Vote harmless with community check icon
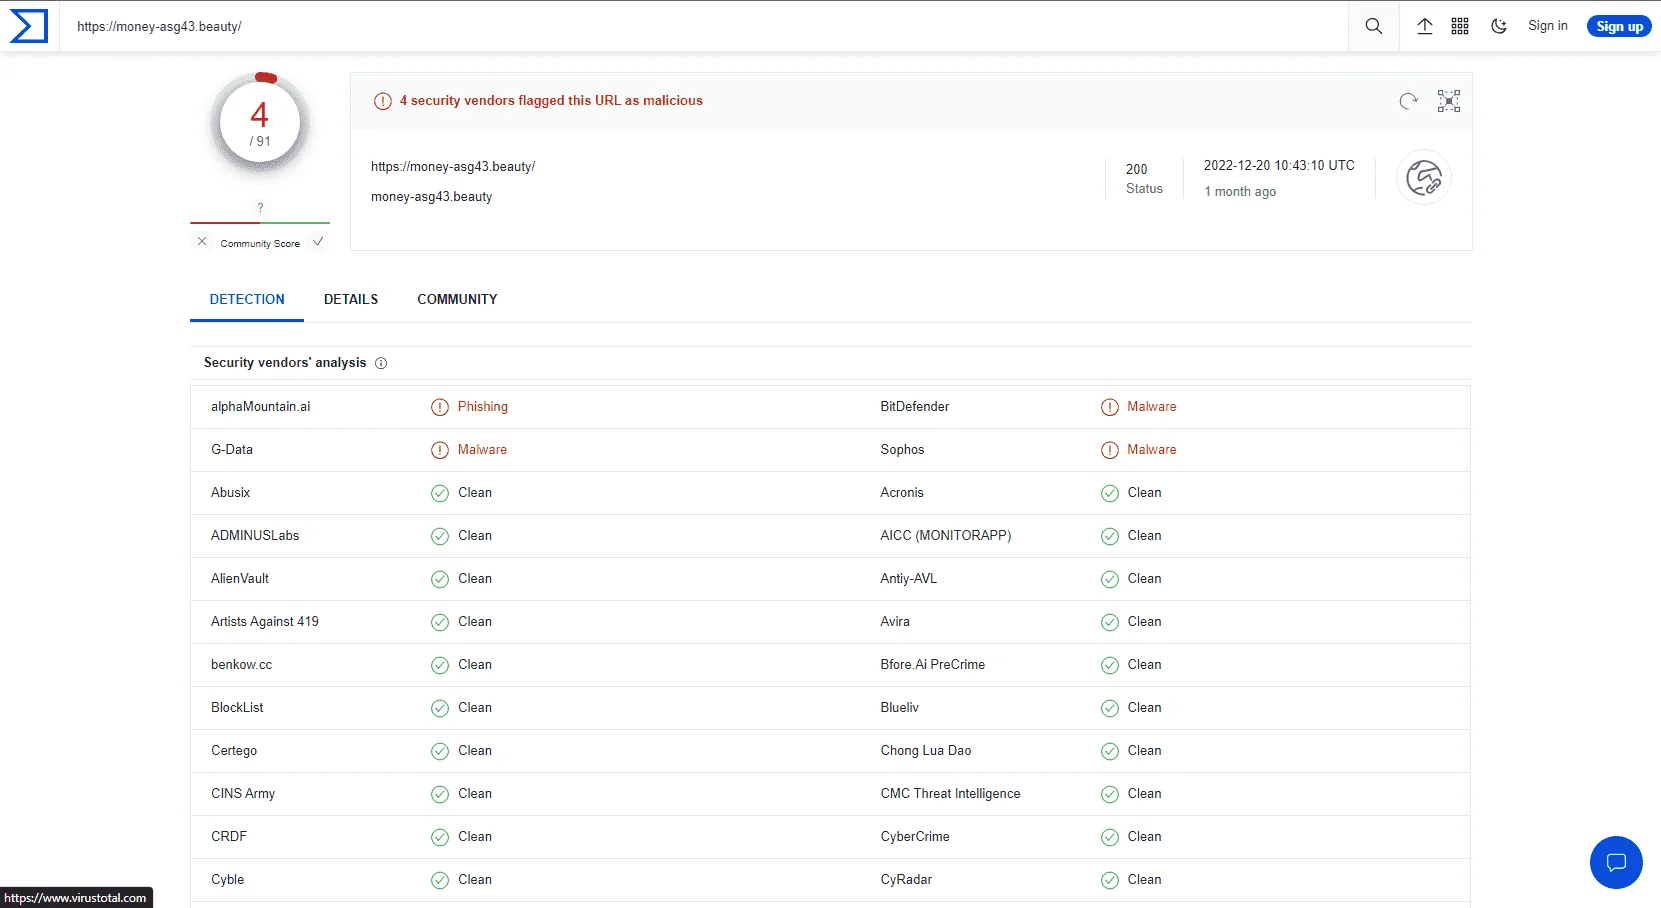This screenshot has height=908, width=1661. (318, 242)
